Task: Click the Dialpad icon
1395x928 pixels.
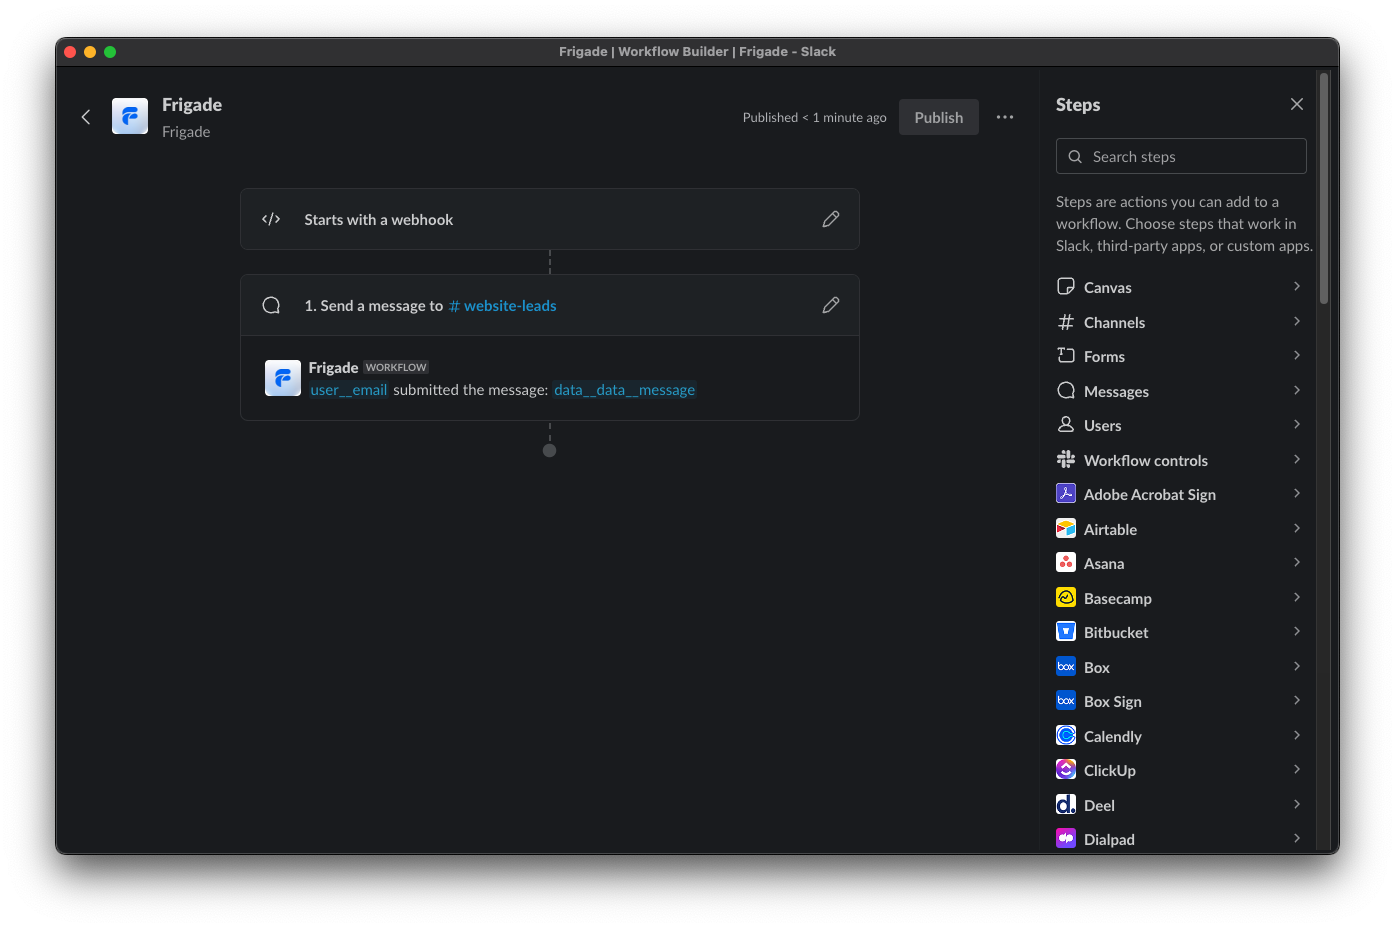Action: coord(1066,838)
